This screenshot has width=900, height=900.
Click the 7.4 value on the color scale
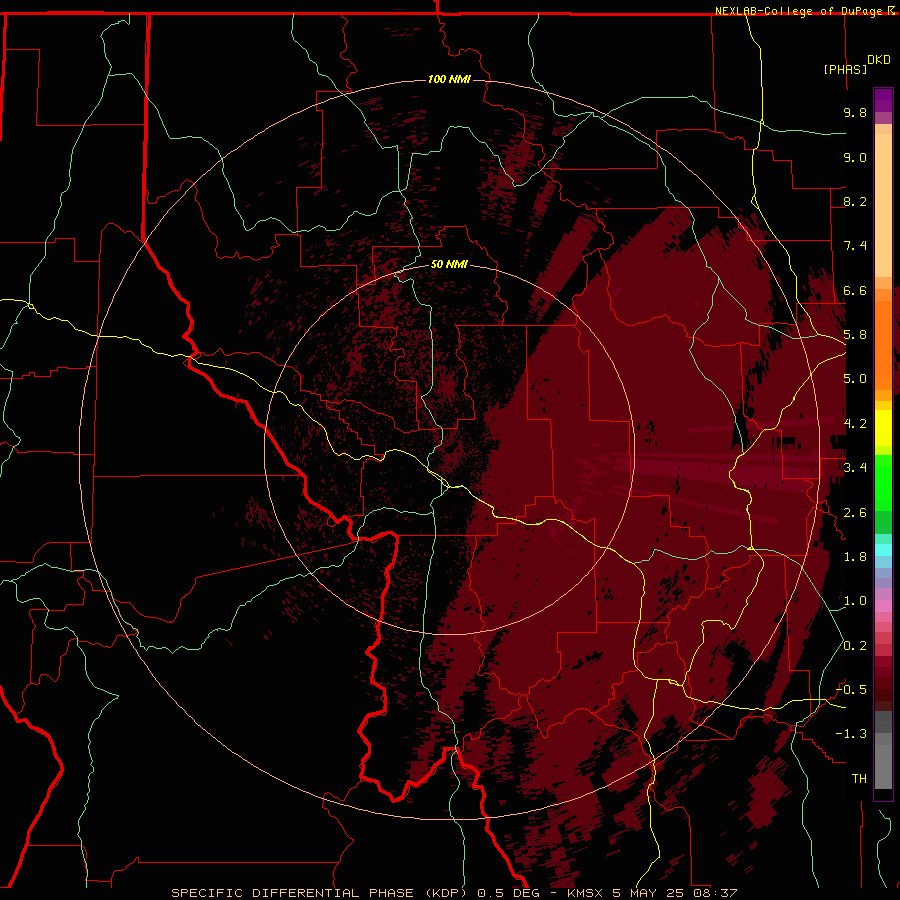pos(855,246)
